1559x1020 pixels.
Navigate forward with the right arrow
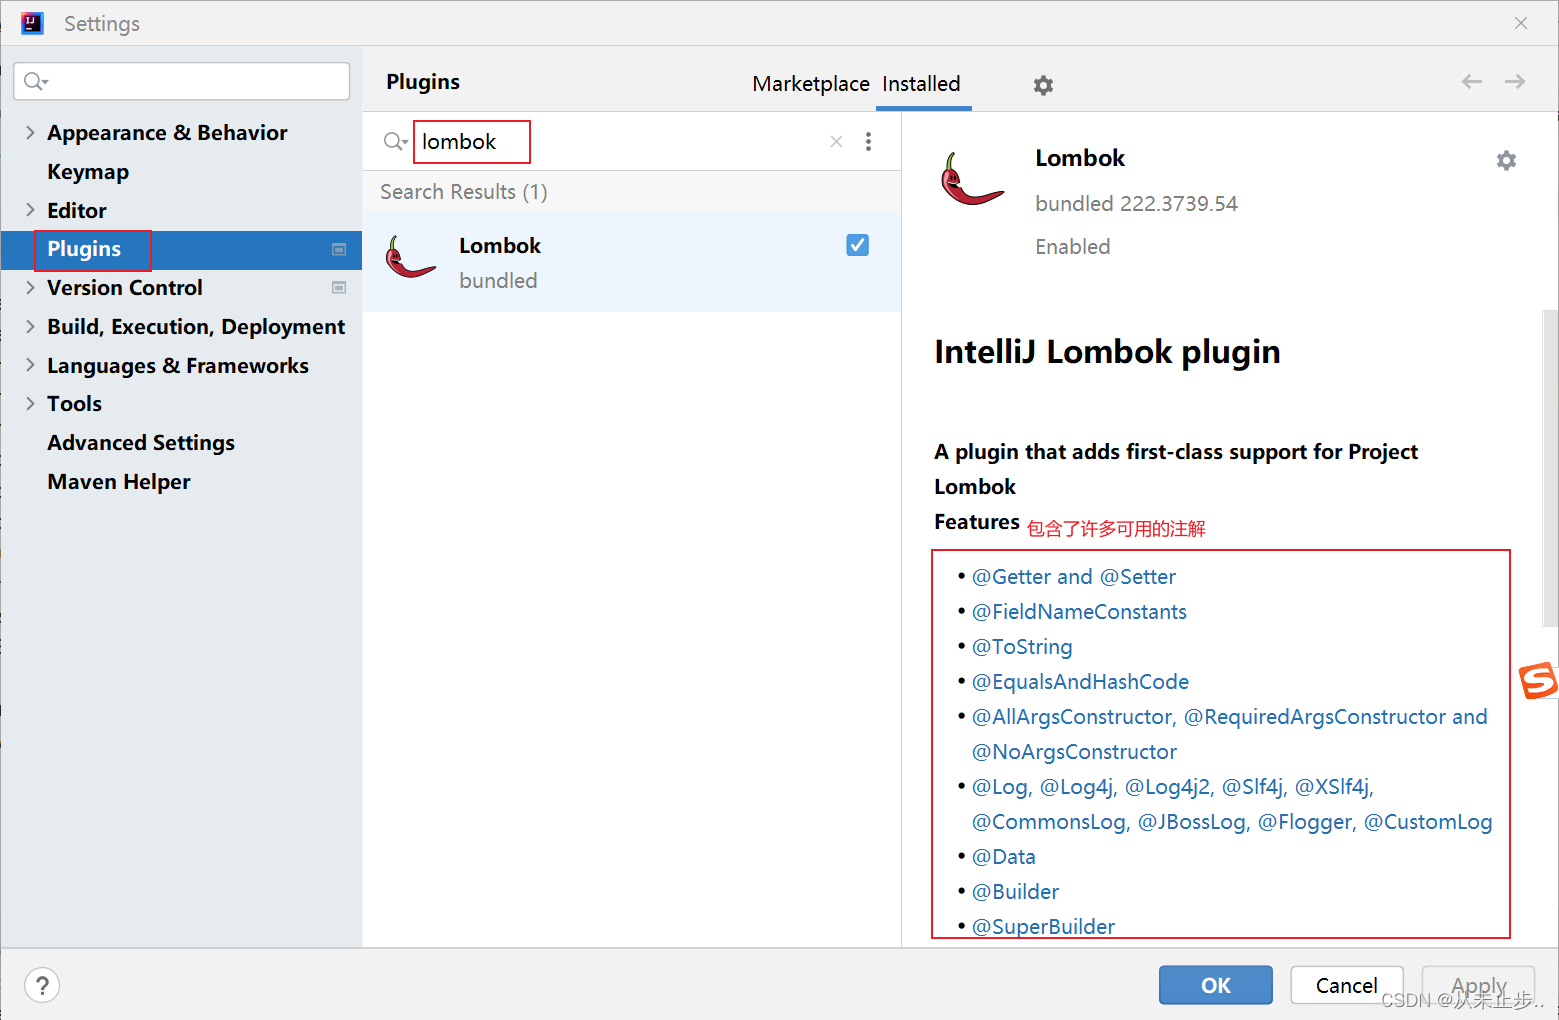click(1515, 82)
